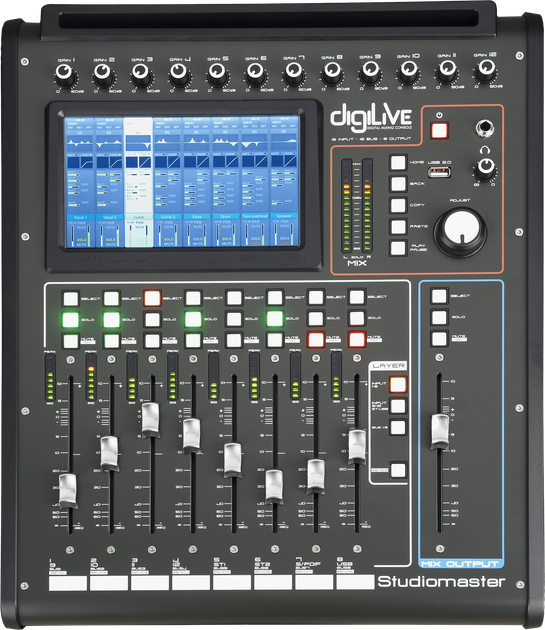Push the HOME button
Image resolution: width=545 pixels, height=630 pixels.
398,163
